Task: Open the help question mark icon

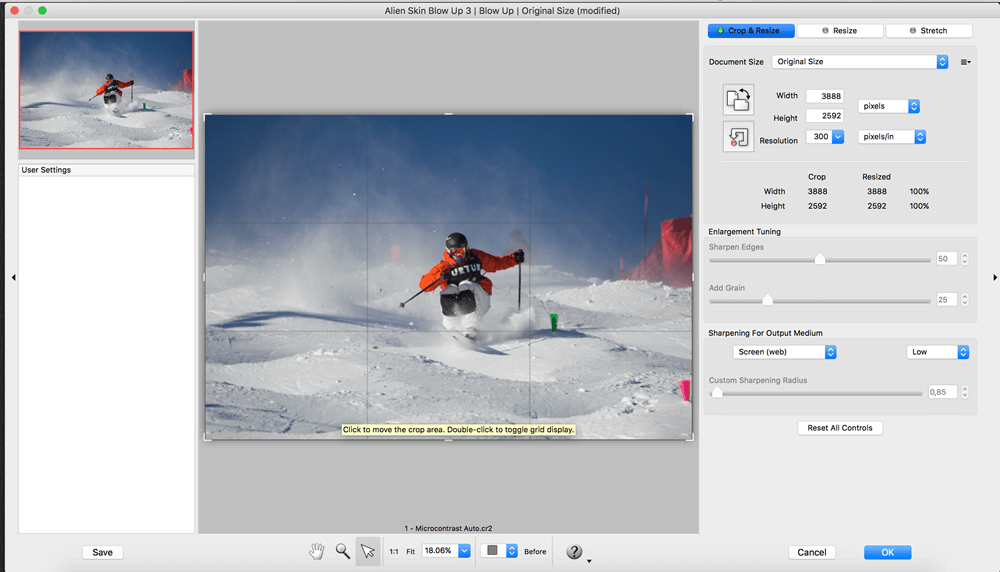Action: (574, 552)
